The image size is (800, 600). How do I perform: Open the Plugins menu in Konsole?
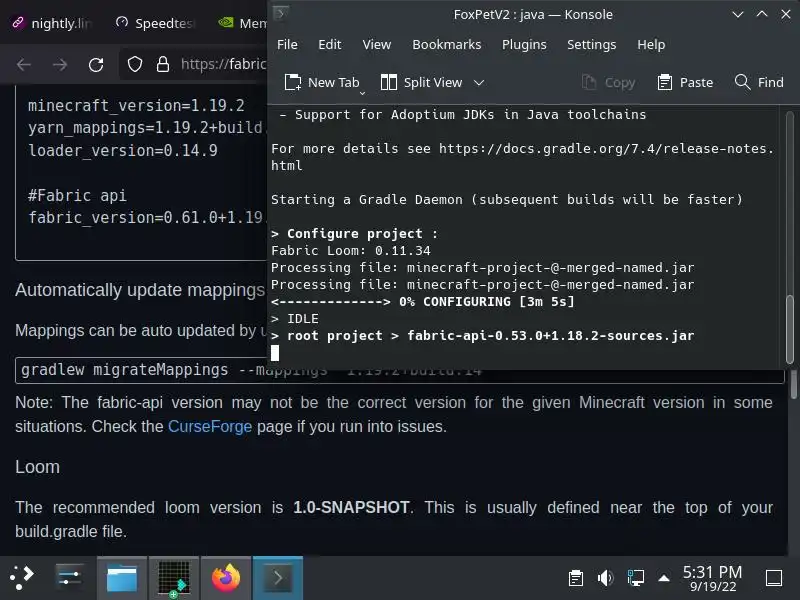click(x=524, y=45)
